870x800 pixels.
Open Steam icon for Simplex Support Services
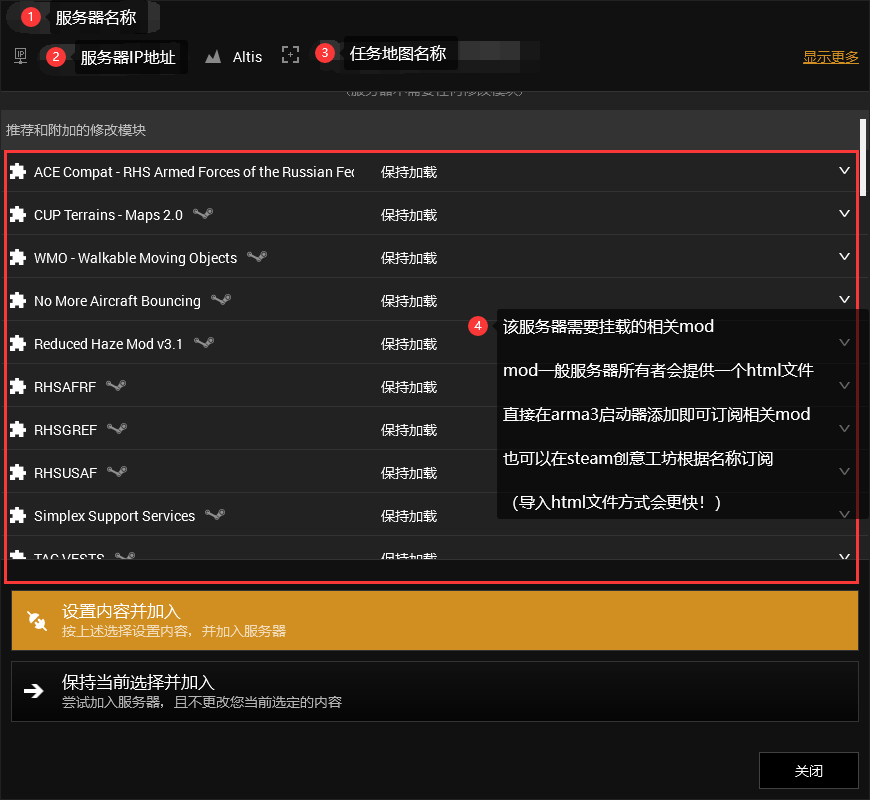(x=215, y=514)
